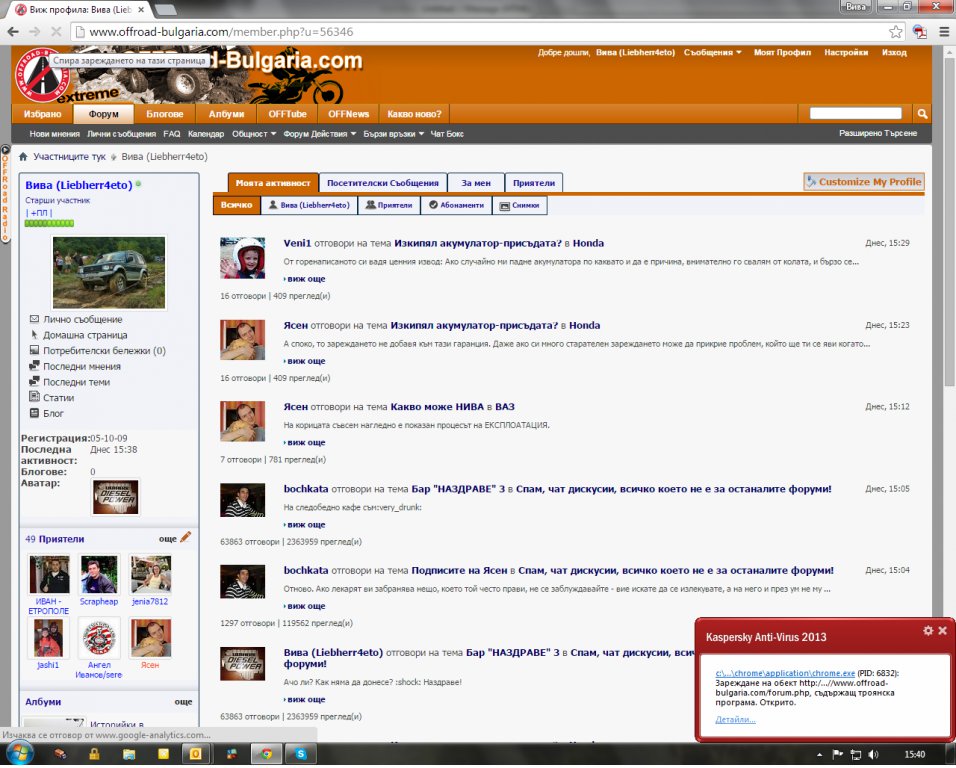Click the search magnifier button
This screenshot has height=768, width=956.
(922, 113)
